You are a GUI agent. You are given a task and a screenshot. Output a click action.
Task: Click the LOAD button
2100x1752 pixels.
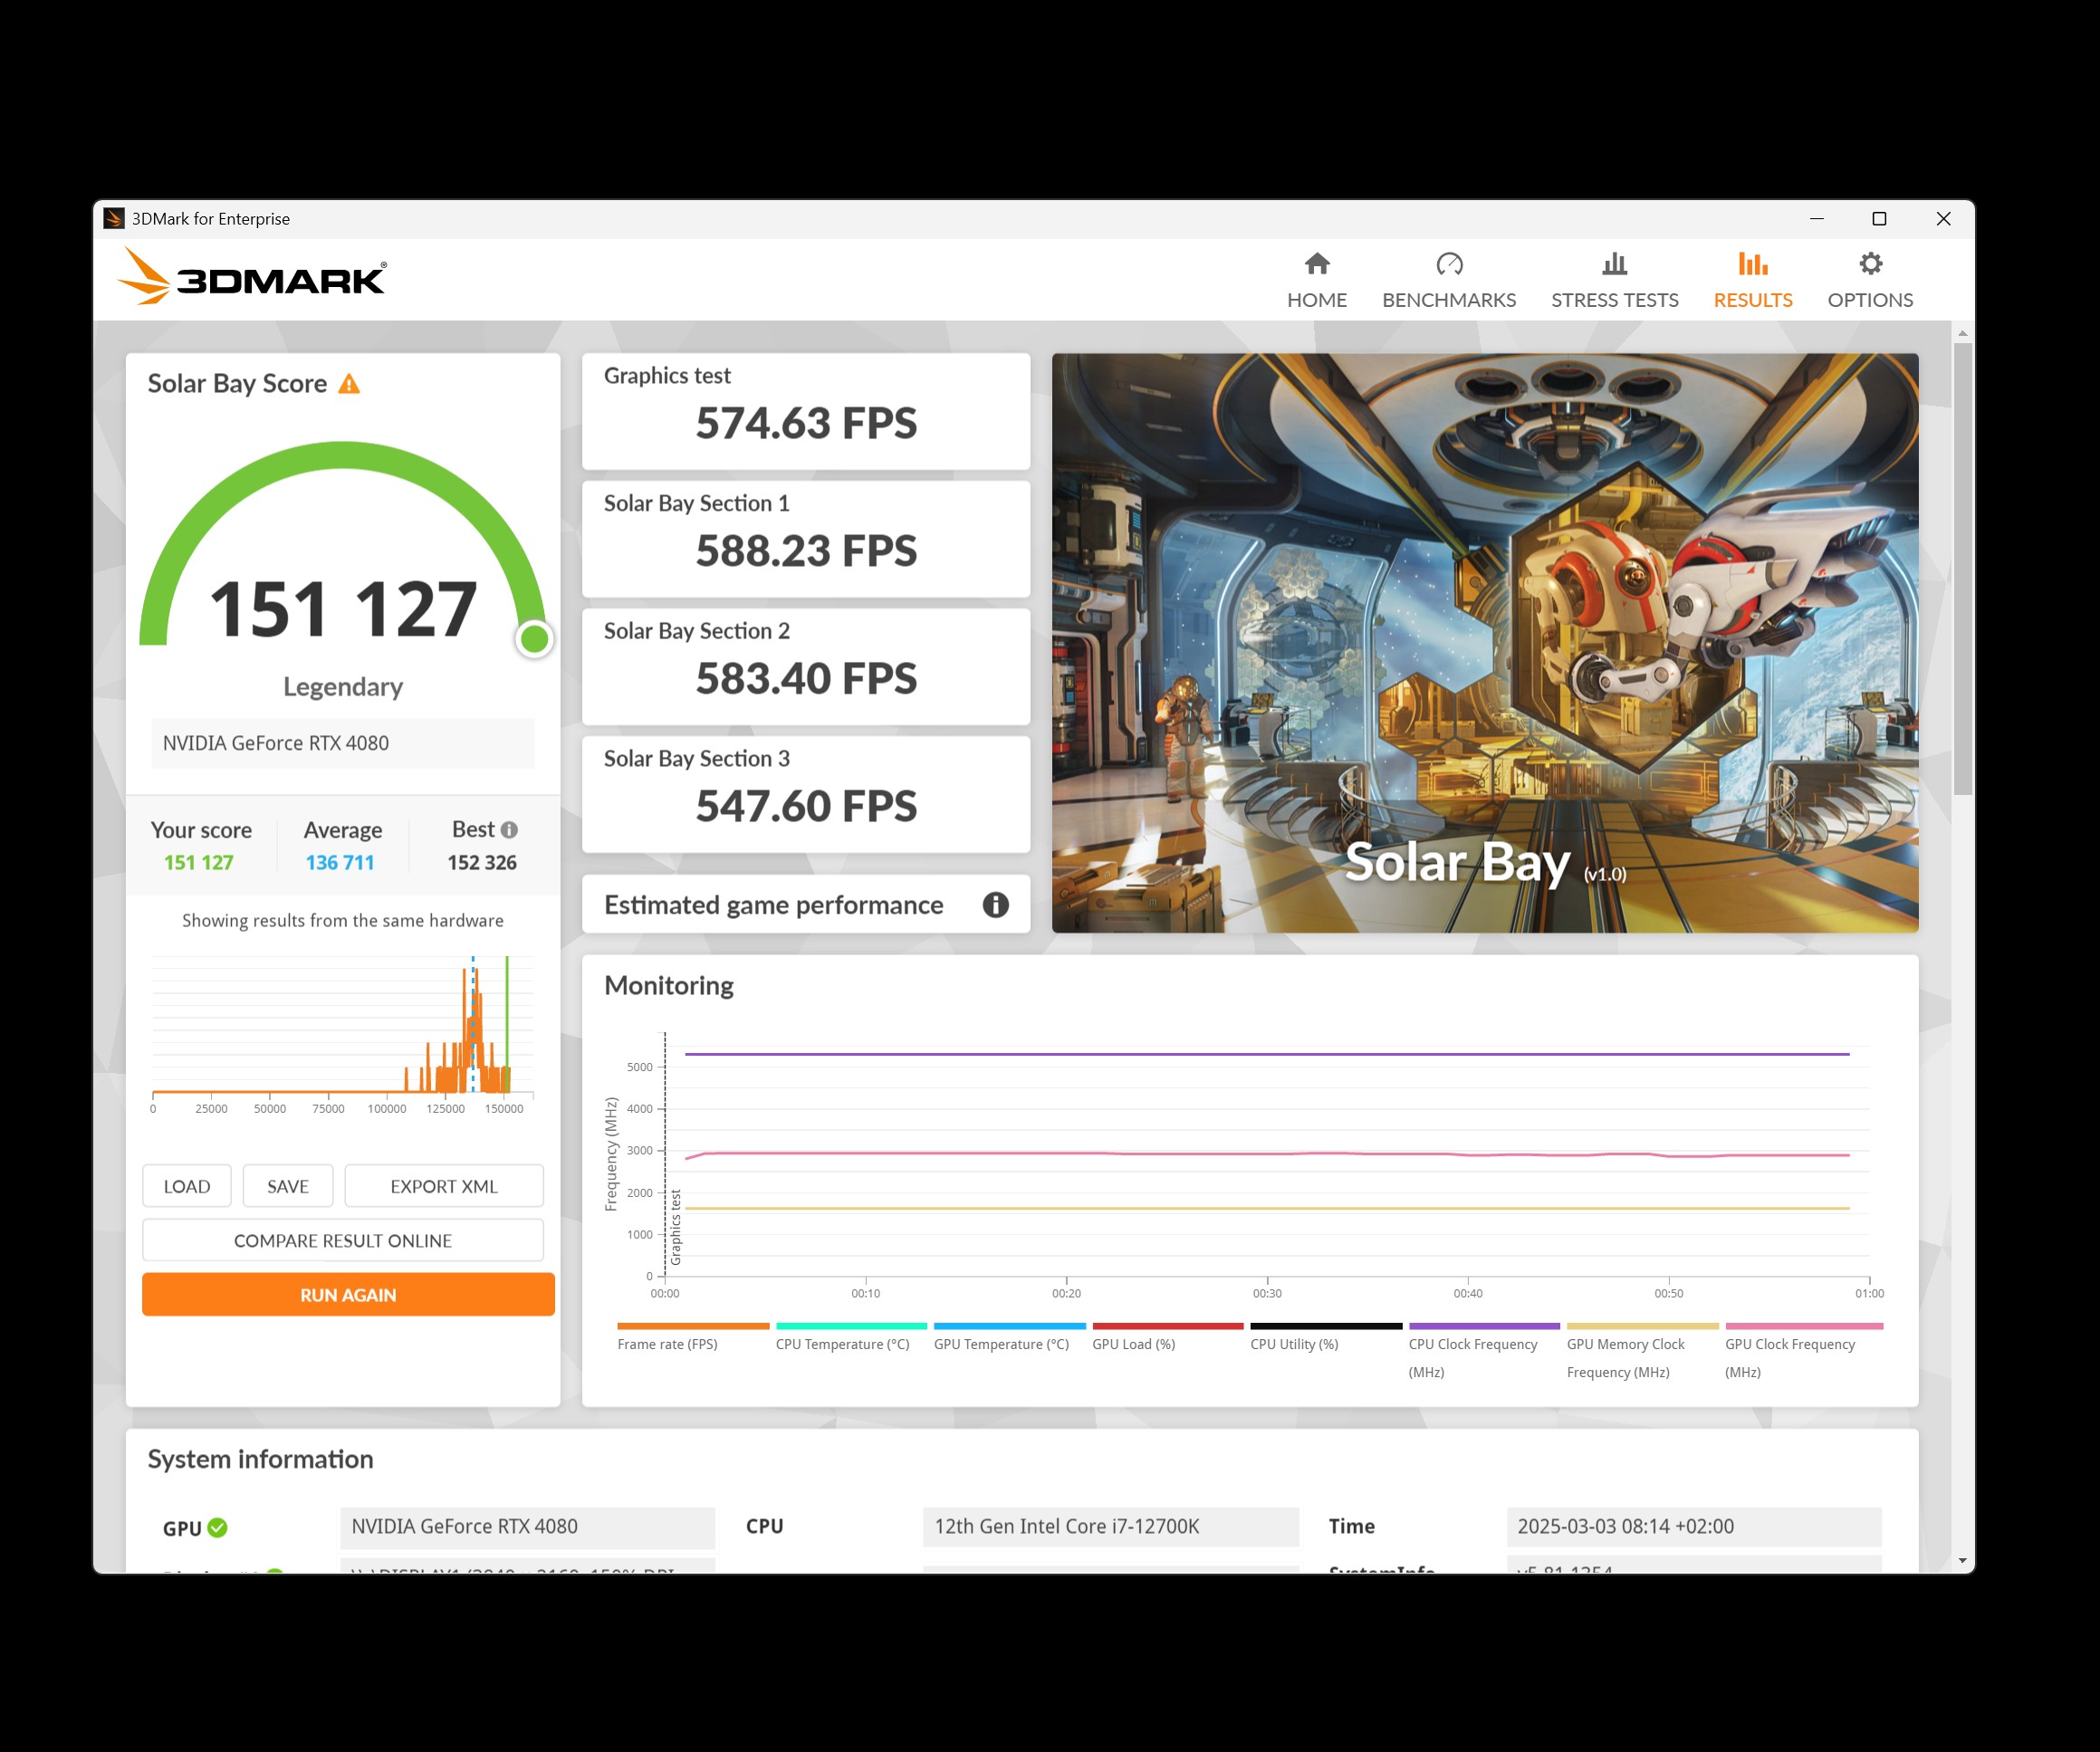point(187,1186)
